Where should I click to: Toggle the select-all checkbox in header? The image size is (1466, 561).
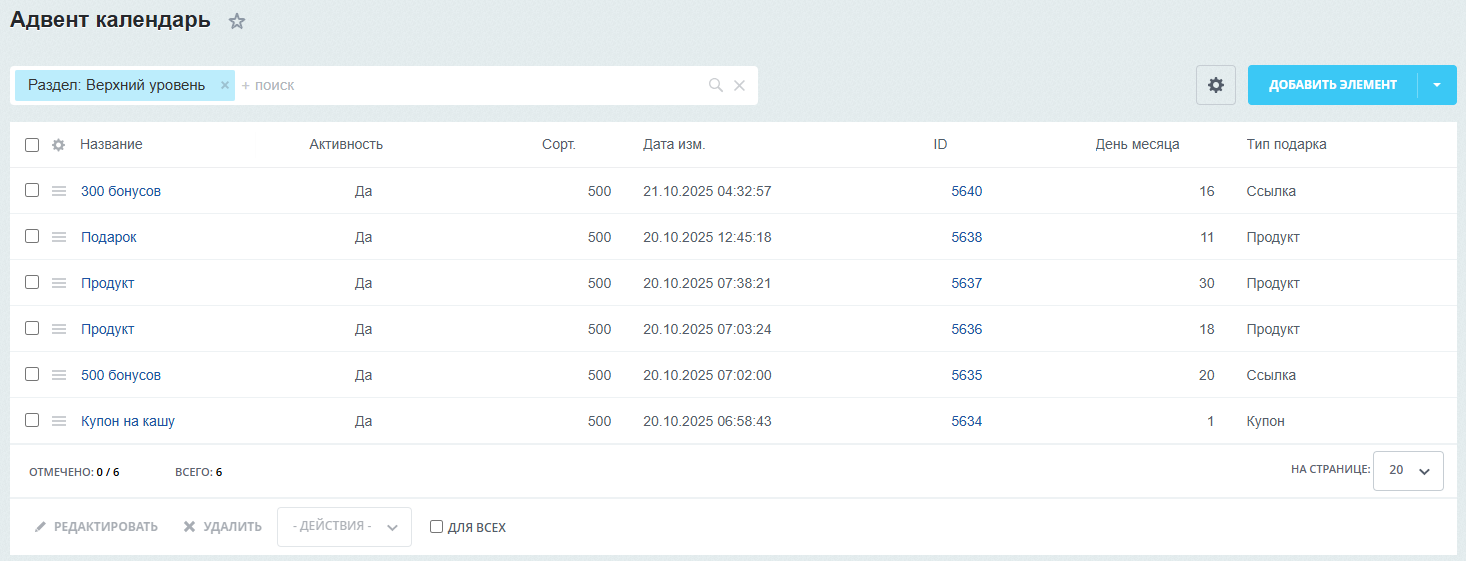tap(32, 145)
